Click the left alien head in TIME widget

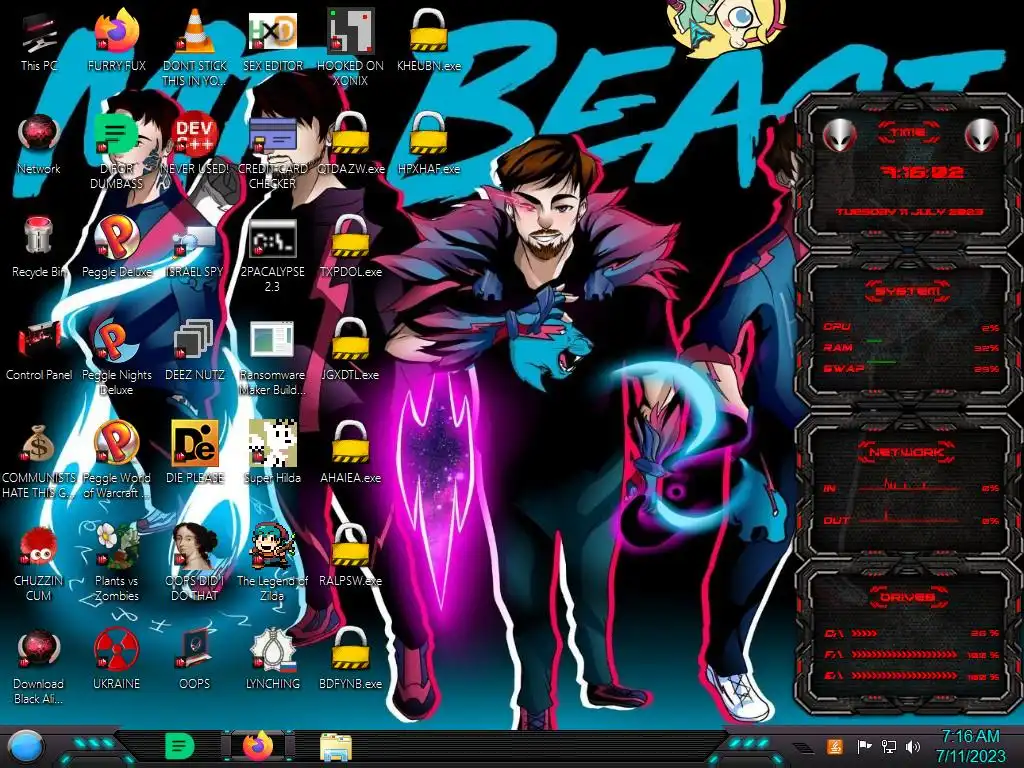click(x=839, y=136)
